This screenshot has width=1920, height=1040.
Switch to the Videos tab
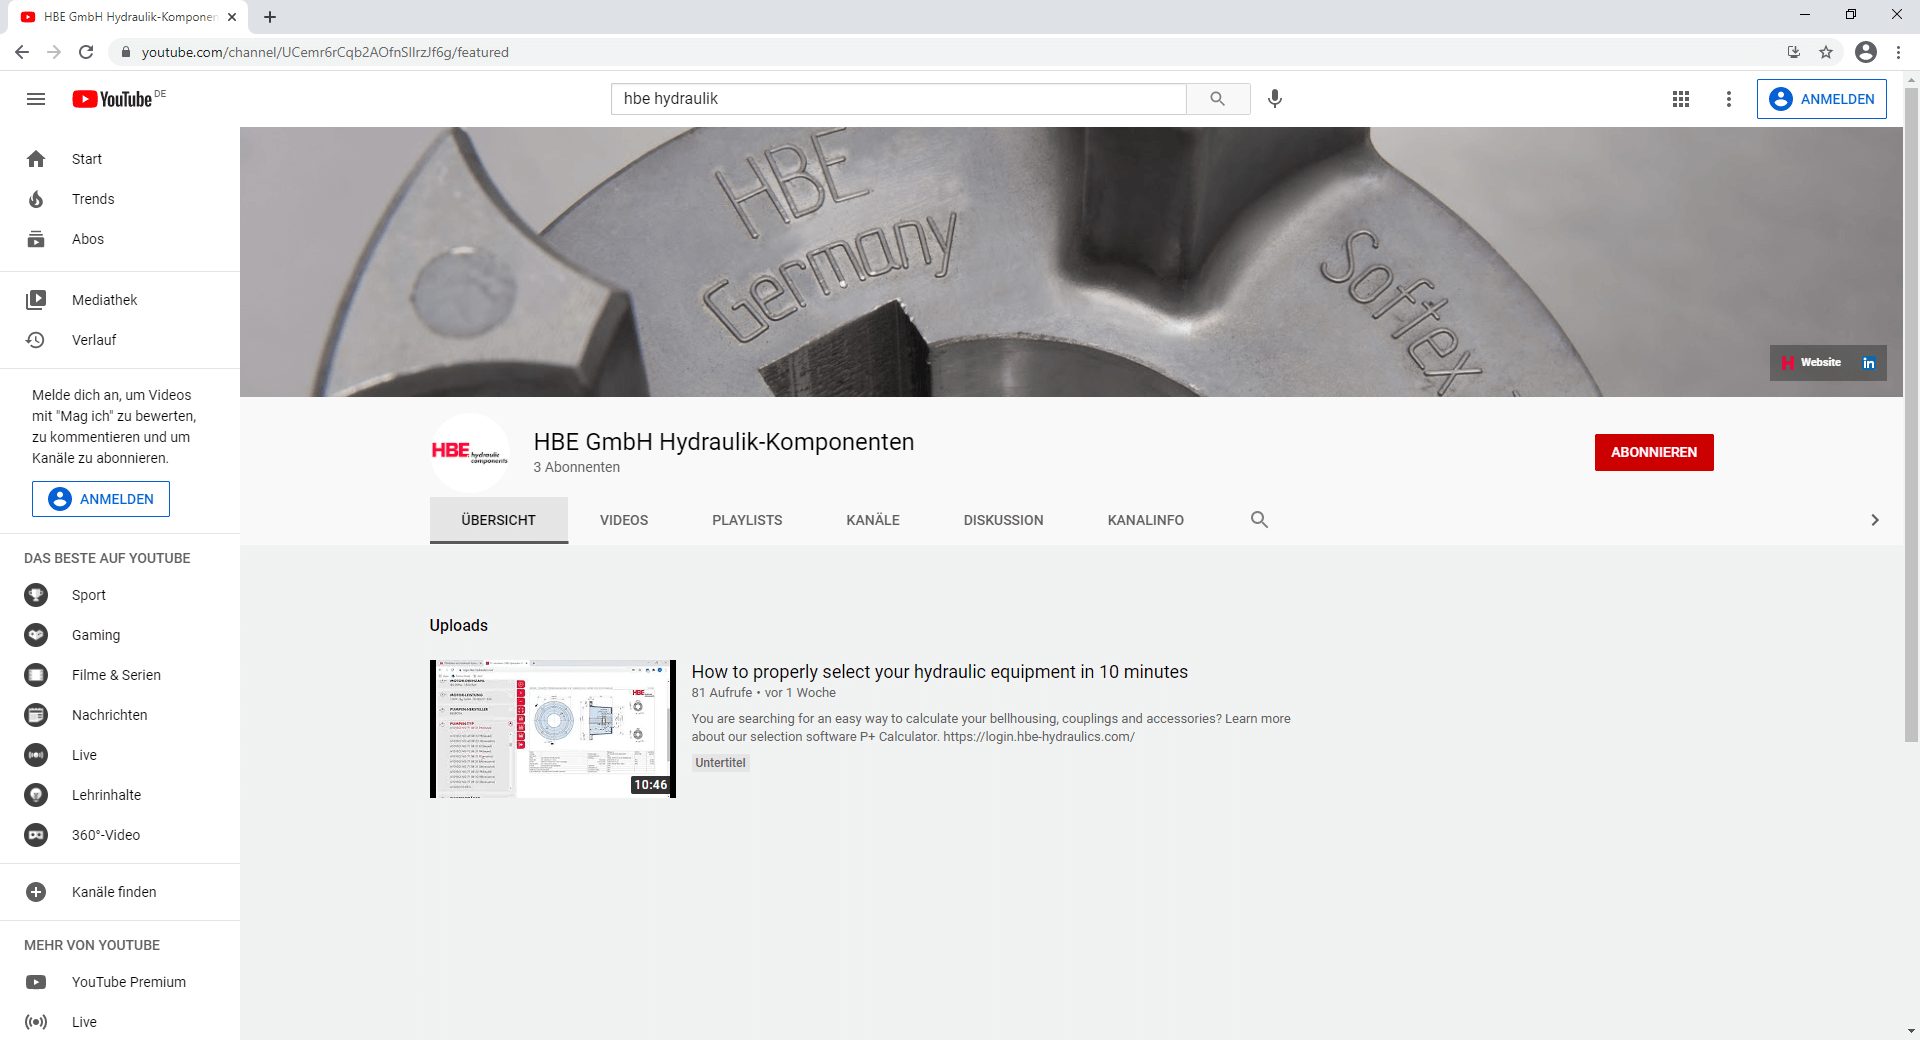click(624, 520)
